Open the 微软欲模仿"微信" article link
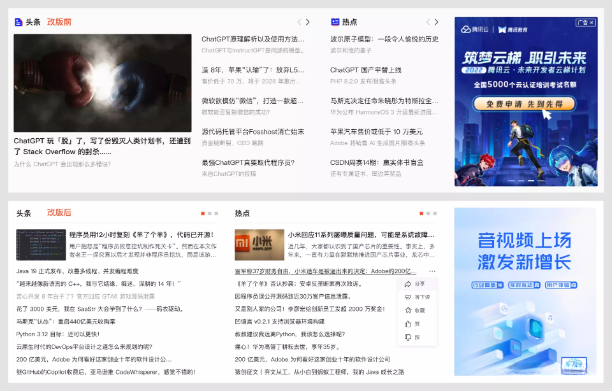 point(253,101)
